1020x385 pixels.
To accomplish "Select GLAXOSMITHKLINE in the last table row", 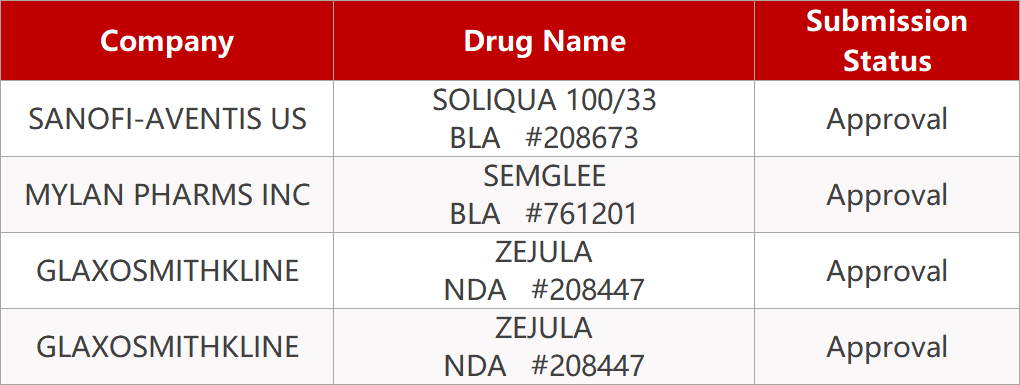I will click(x=167, y=347).
